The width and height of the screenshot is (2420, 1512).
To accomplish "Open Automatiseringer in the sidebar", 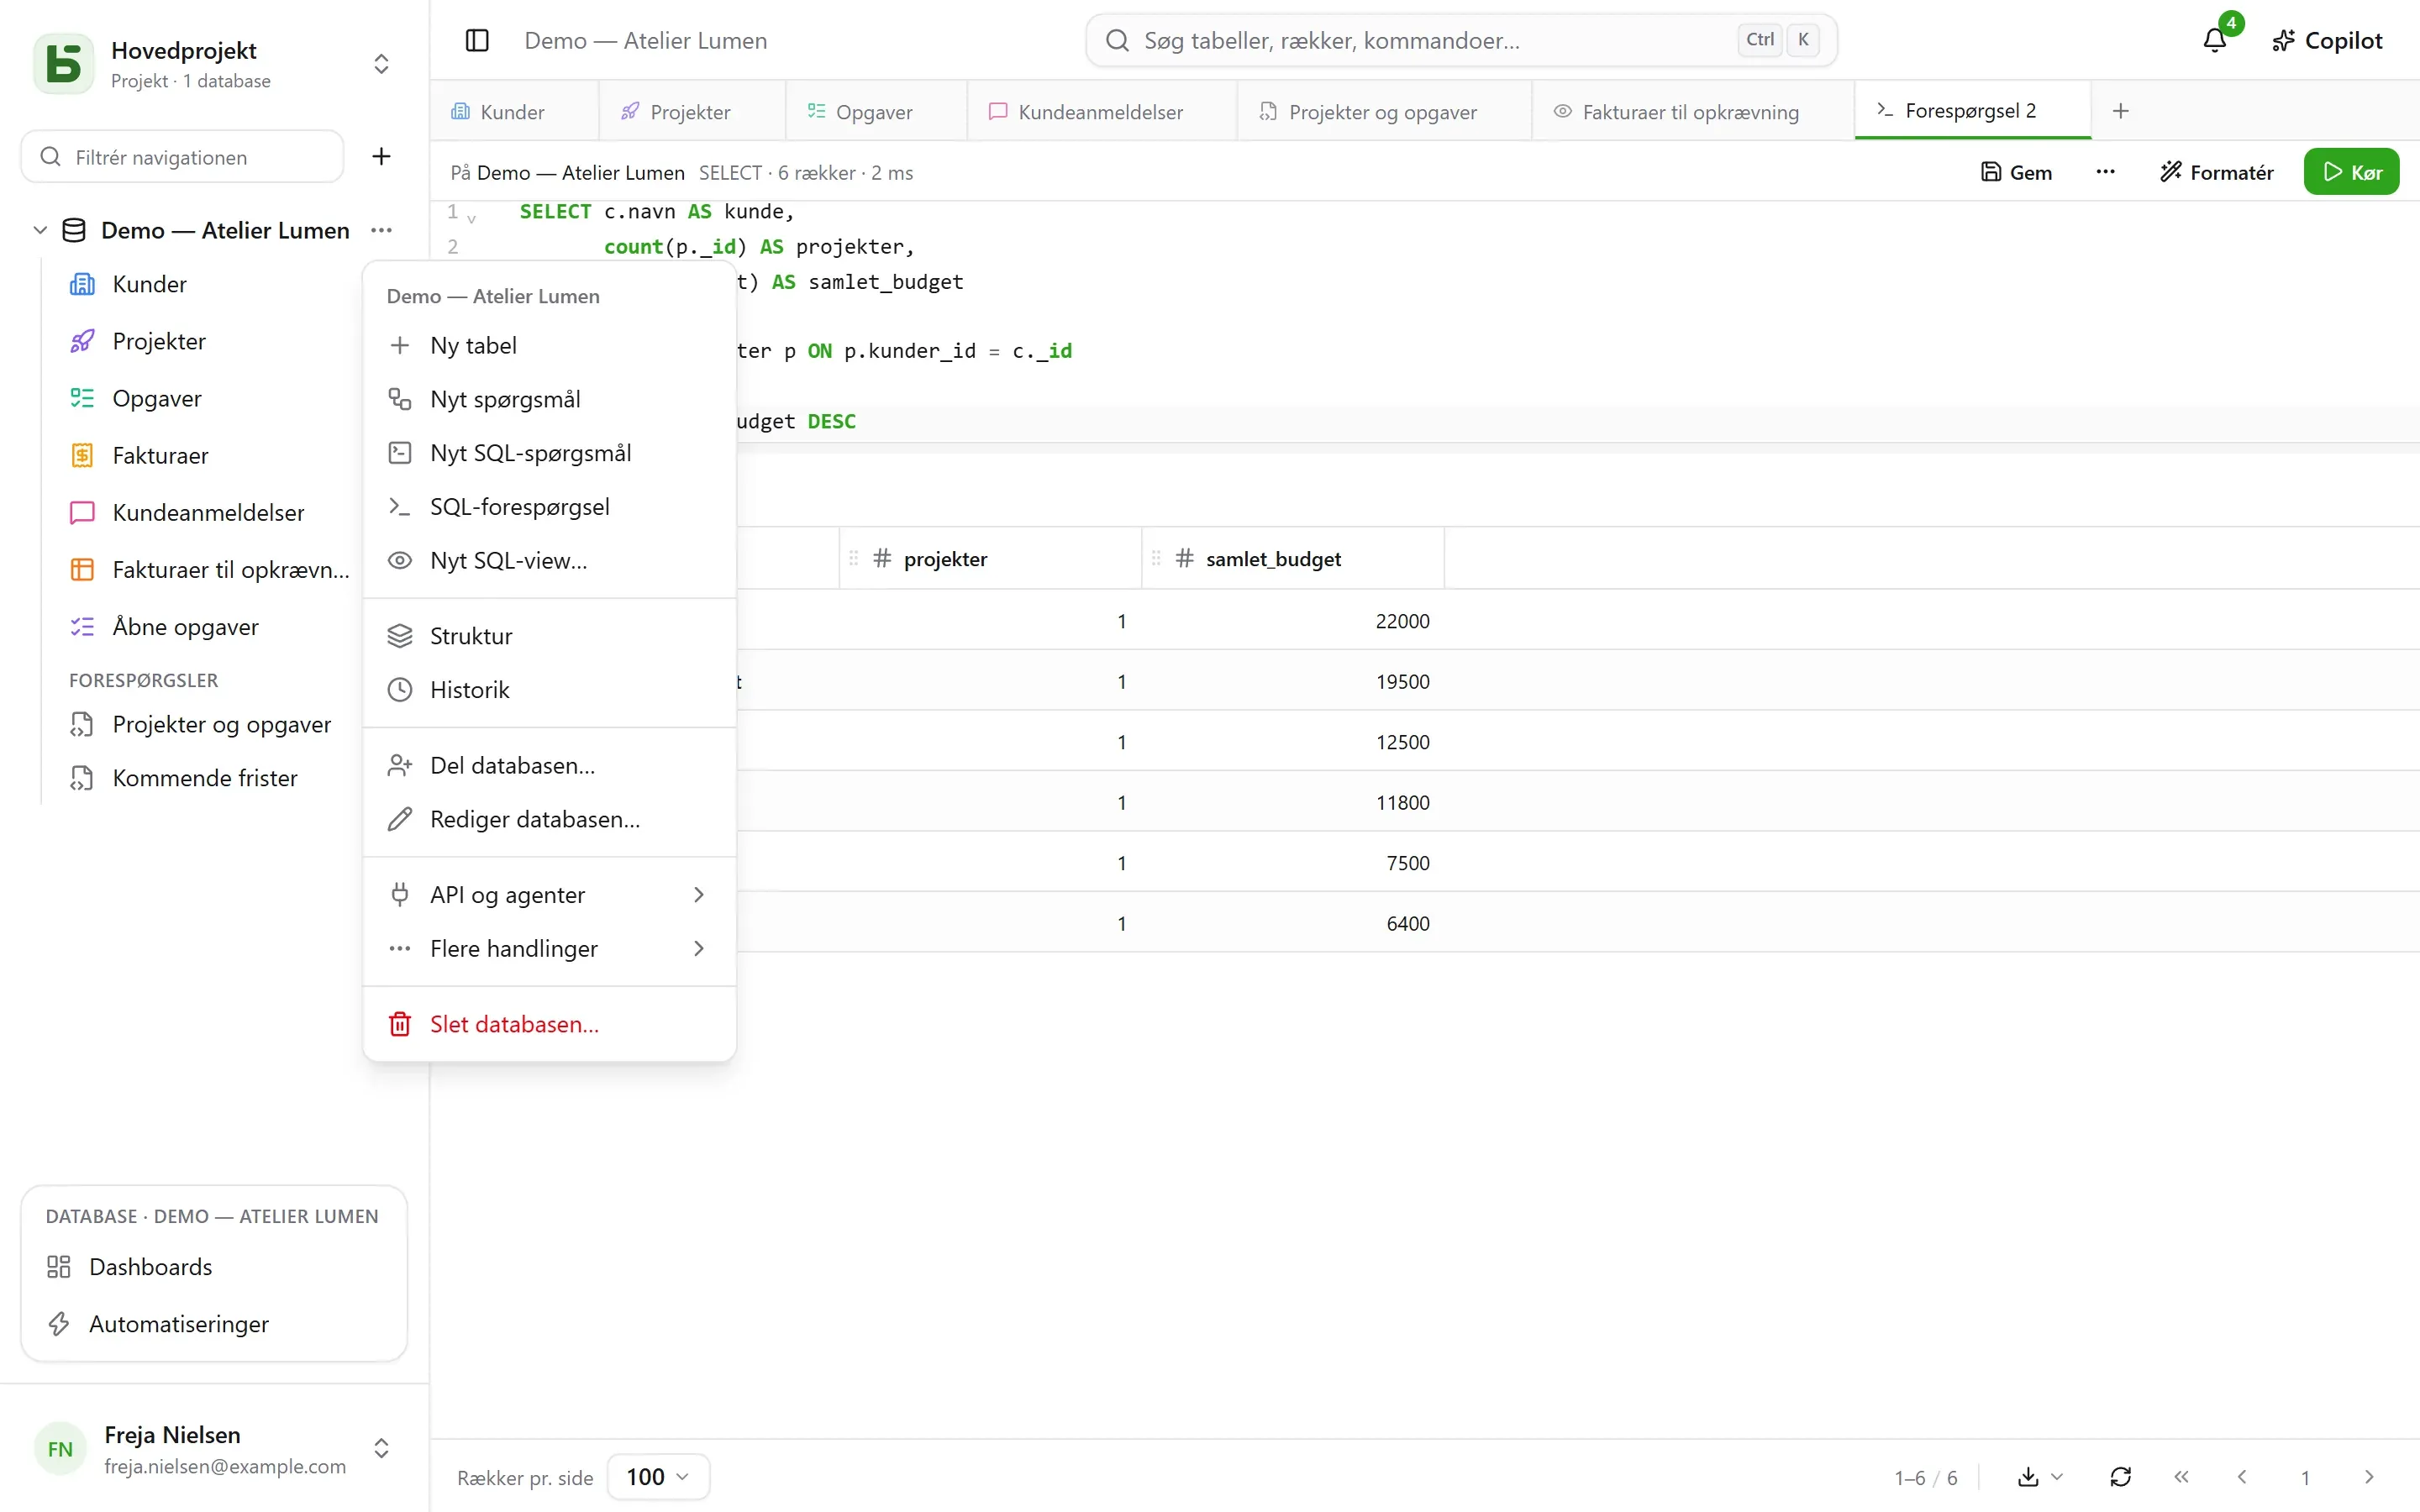I will point(214,1324).
